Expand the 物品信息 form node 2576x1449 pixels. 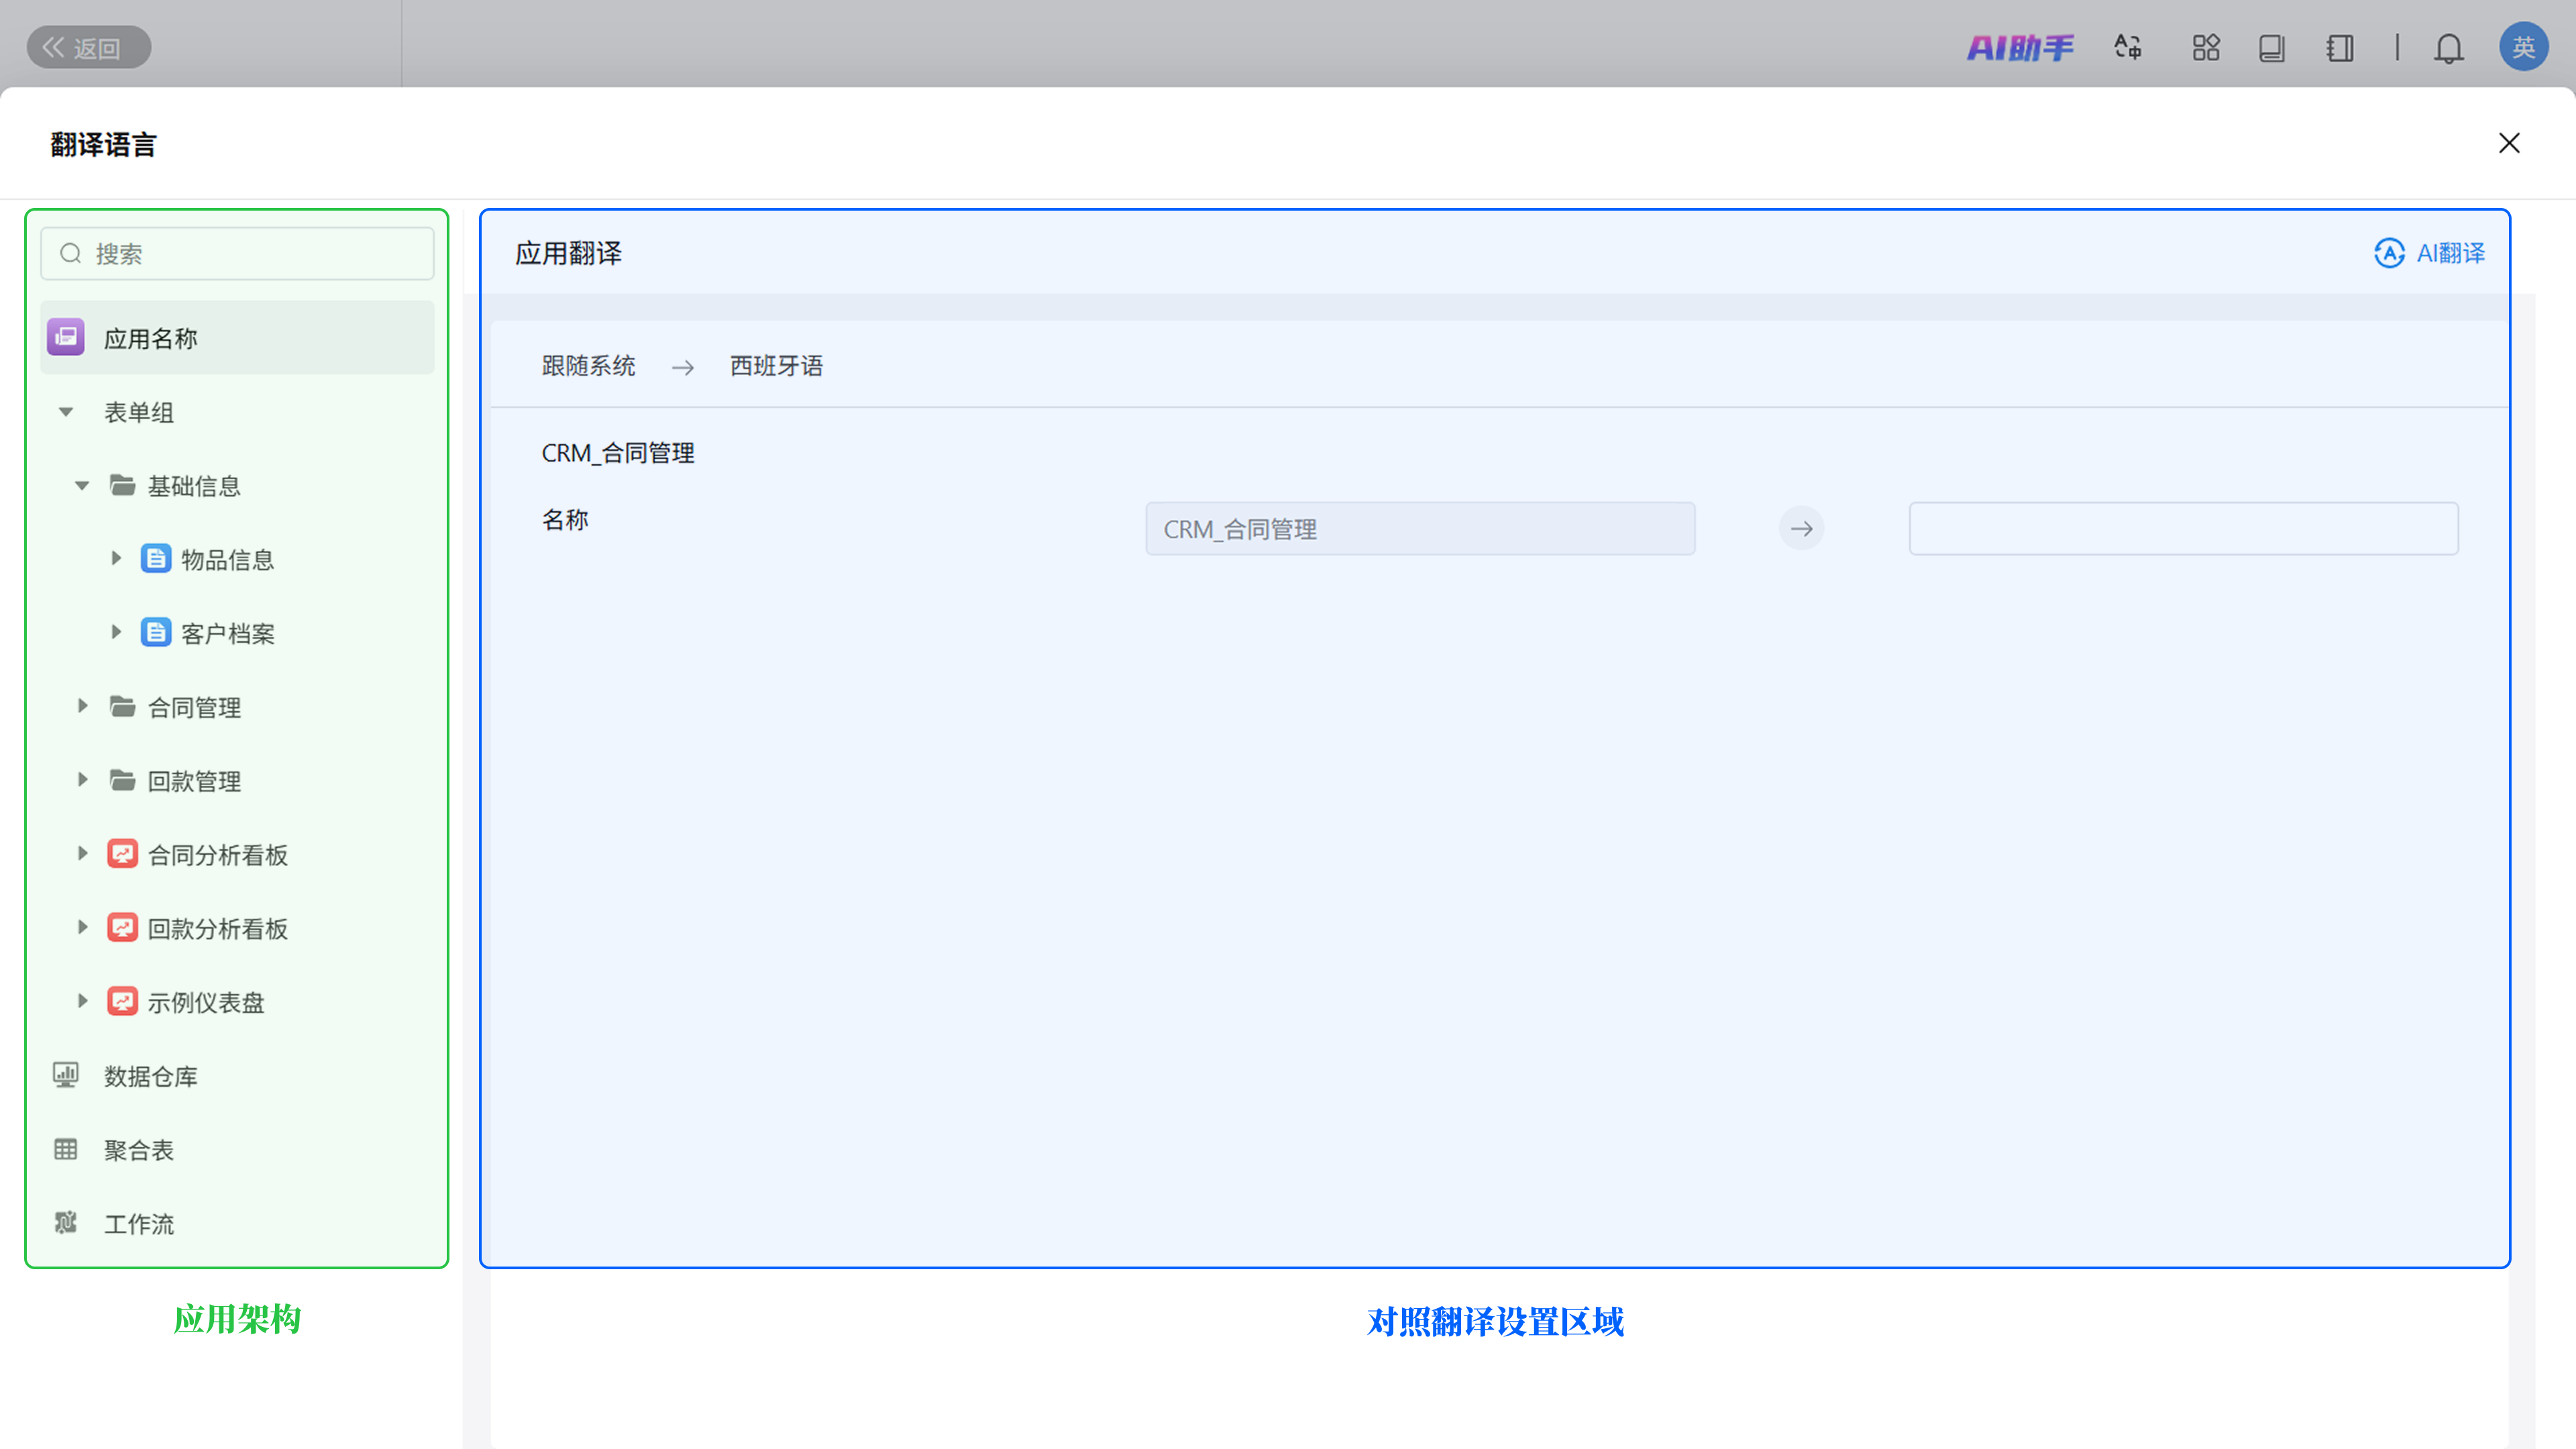116,559
